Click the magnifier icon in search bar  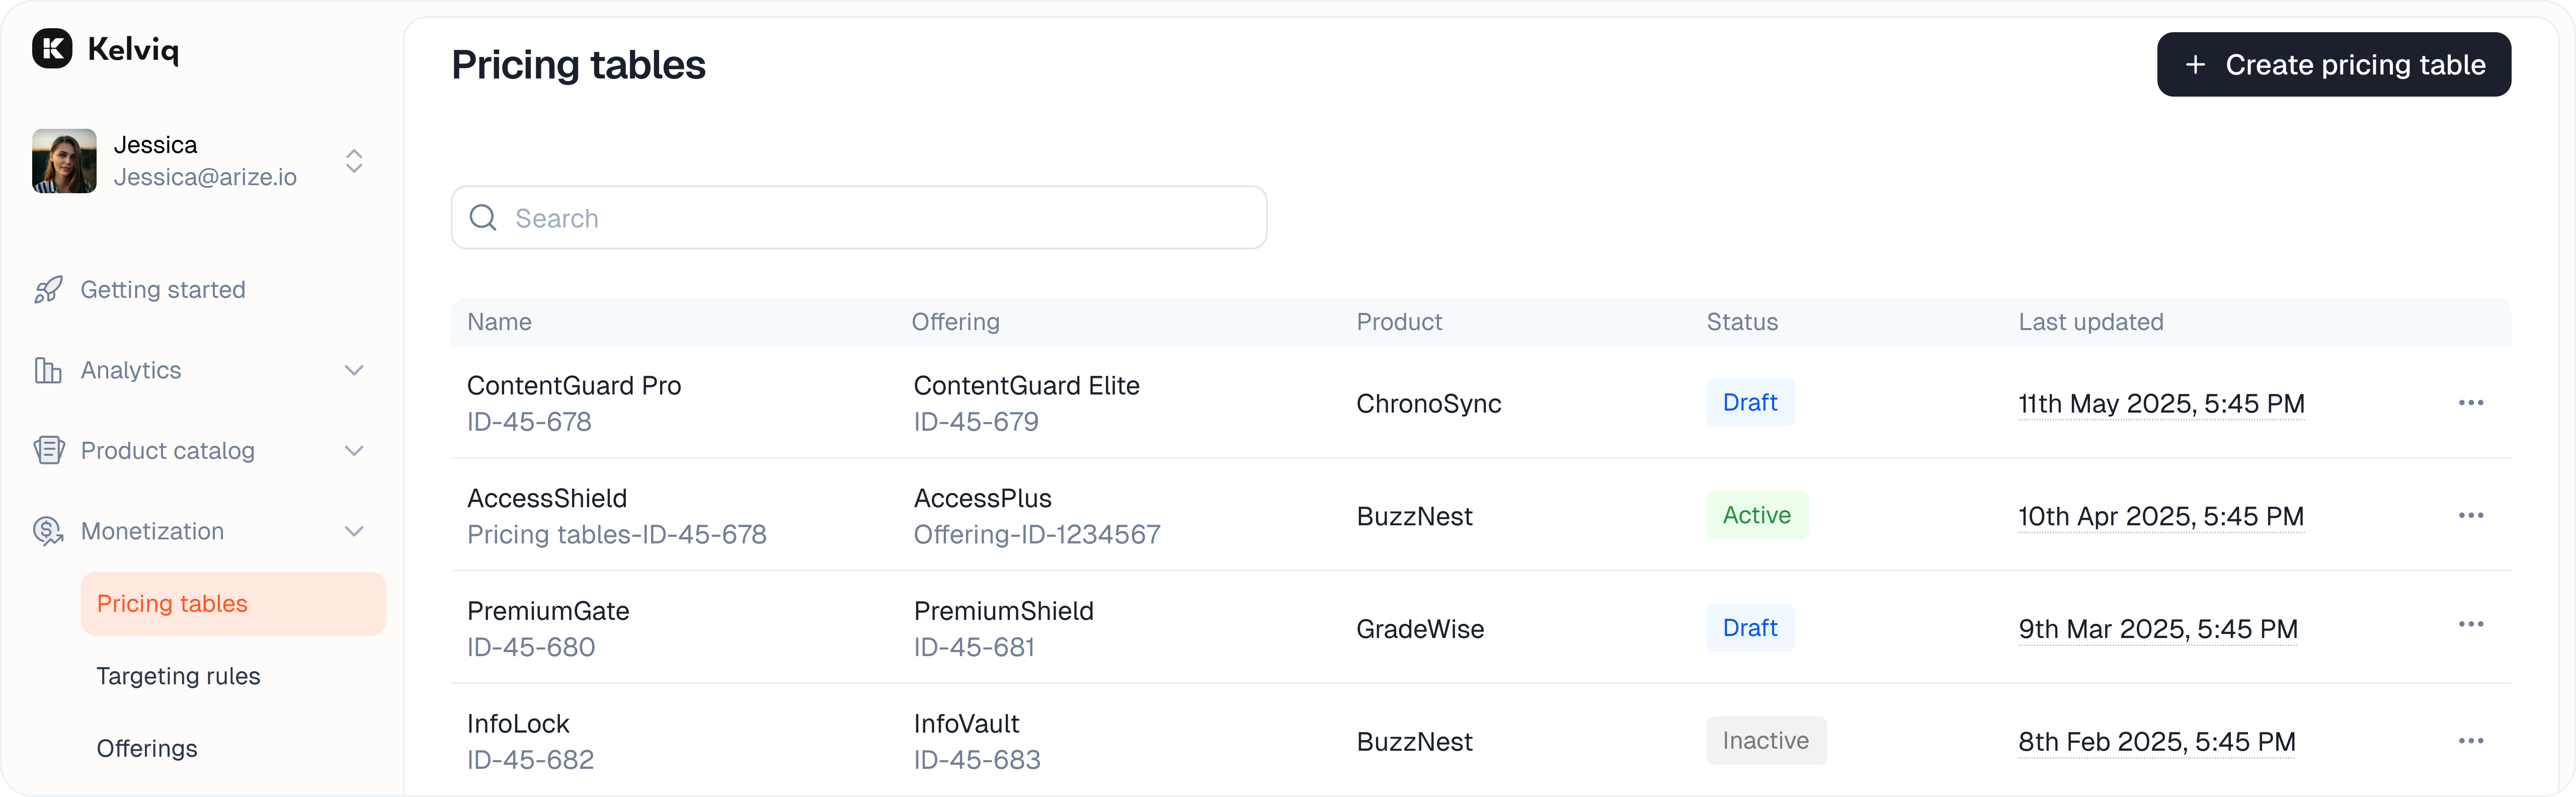483,218
